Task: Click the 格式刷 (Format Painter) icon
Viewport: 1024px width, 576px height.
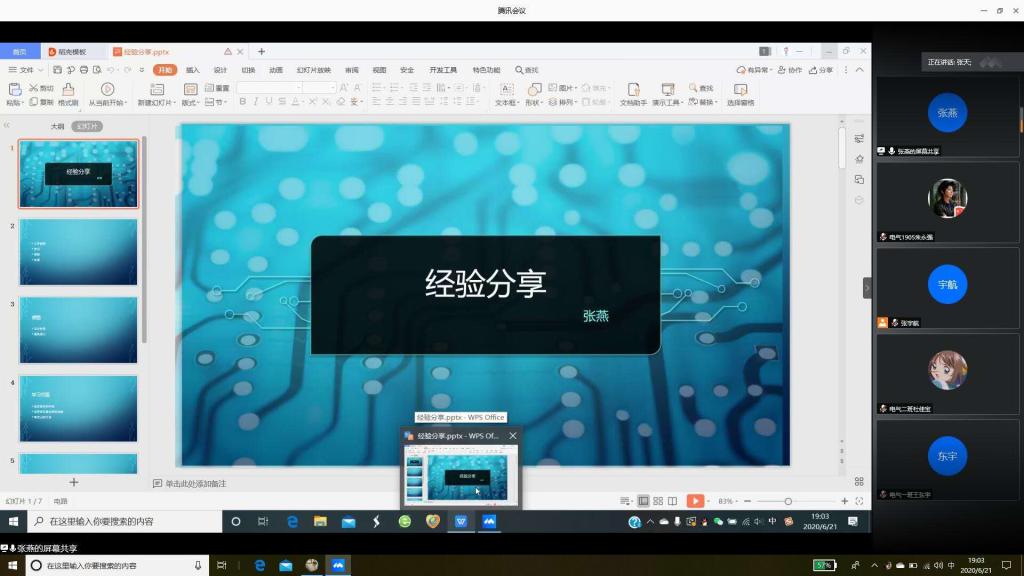Action: coord(68,90)
